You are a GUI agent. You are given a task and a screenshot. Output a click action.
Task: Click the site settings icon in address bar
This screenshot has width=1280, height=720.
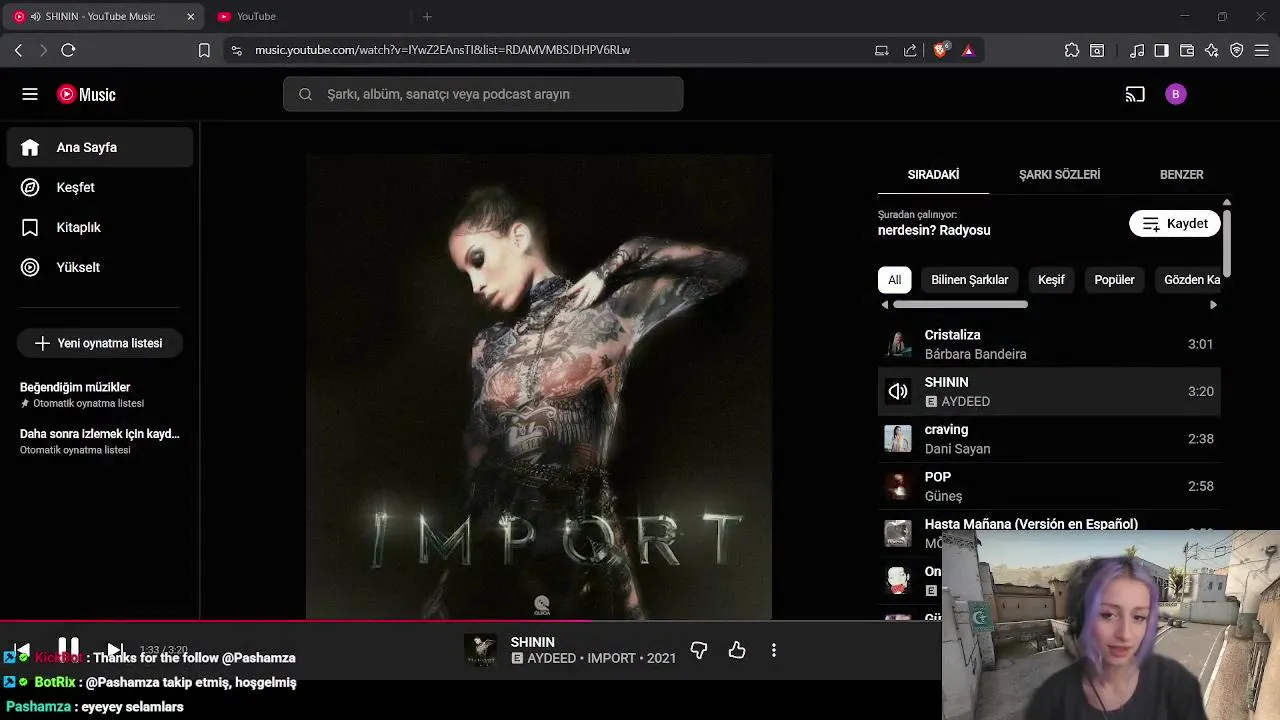(x=236, y=50)
